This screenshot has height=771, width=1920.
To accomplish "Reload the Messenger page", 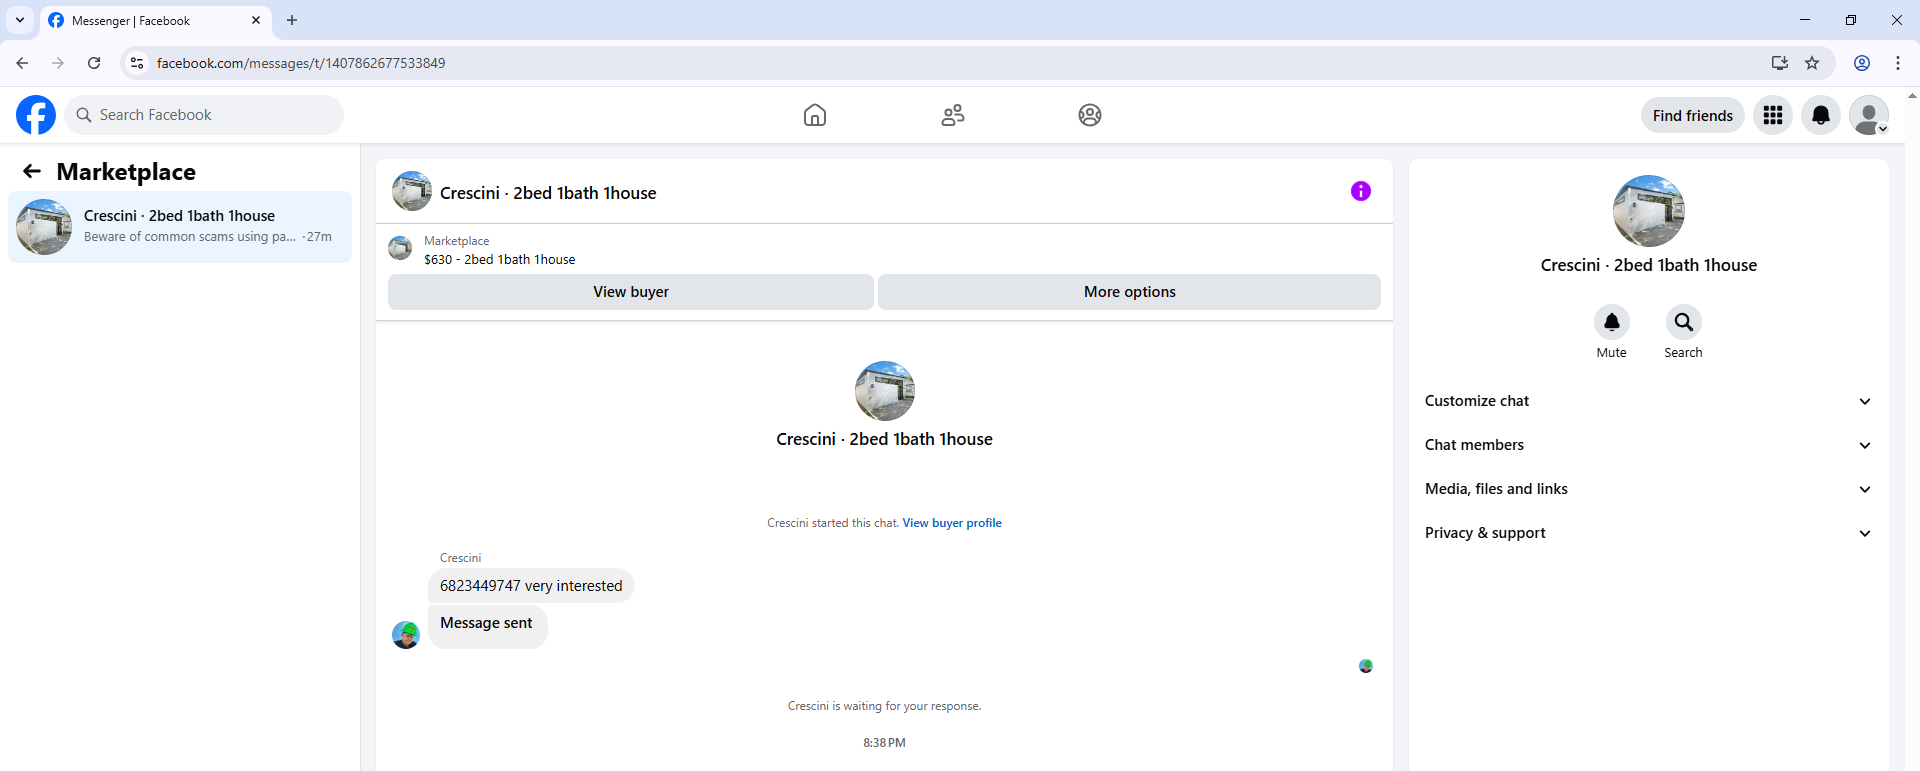I will coord(94,63).
